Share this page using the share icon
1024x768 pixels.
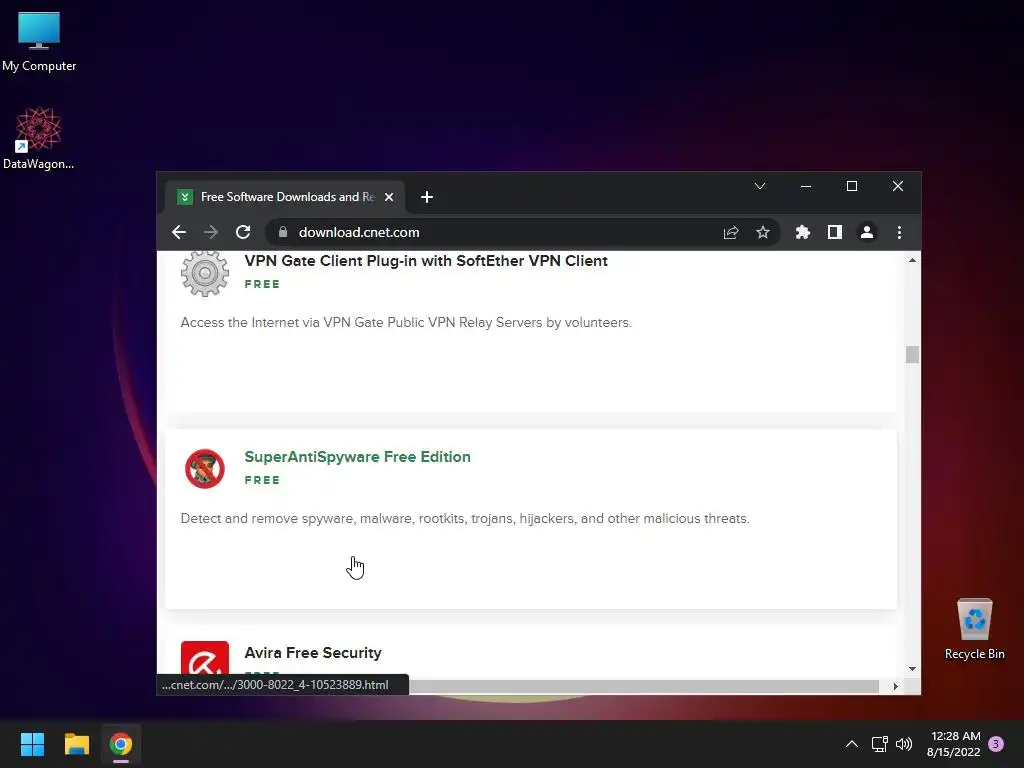coord(731,232)
